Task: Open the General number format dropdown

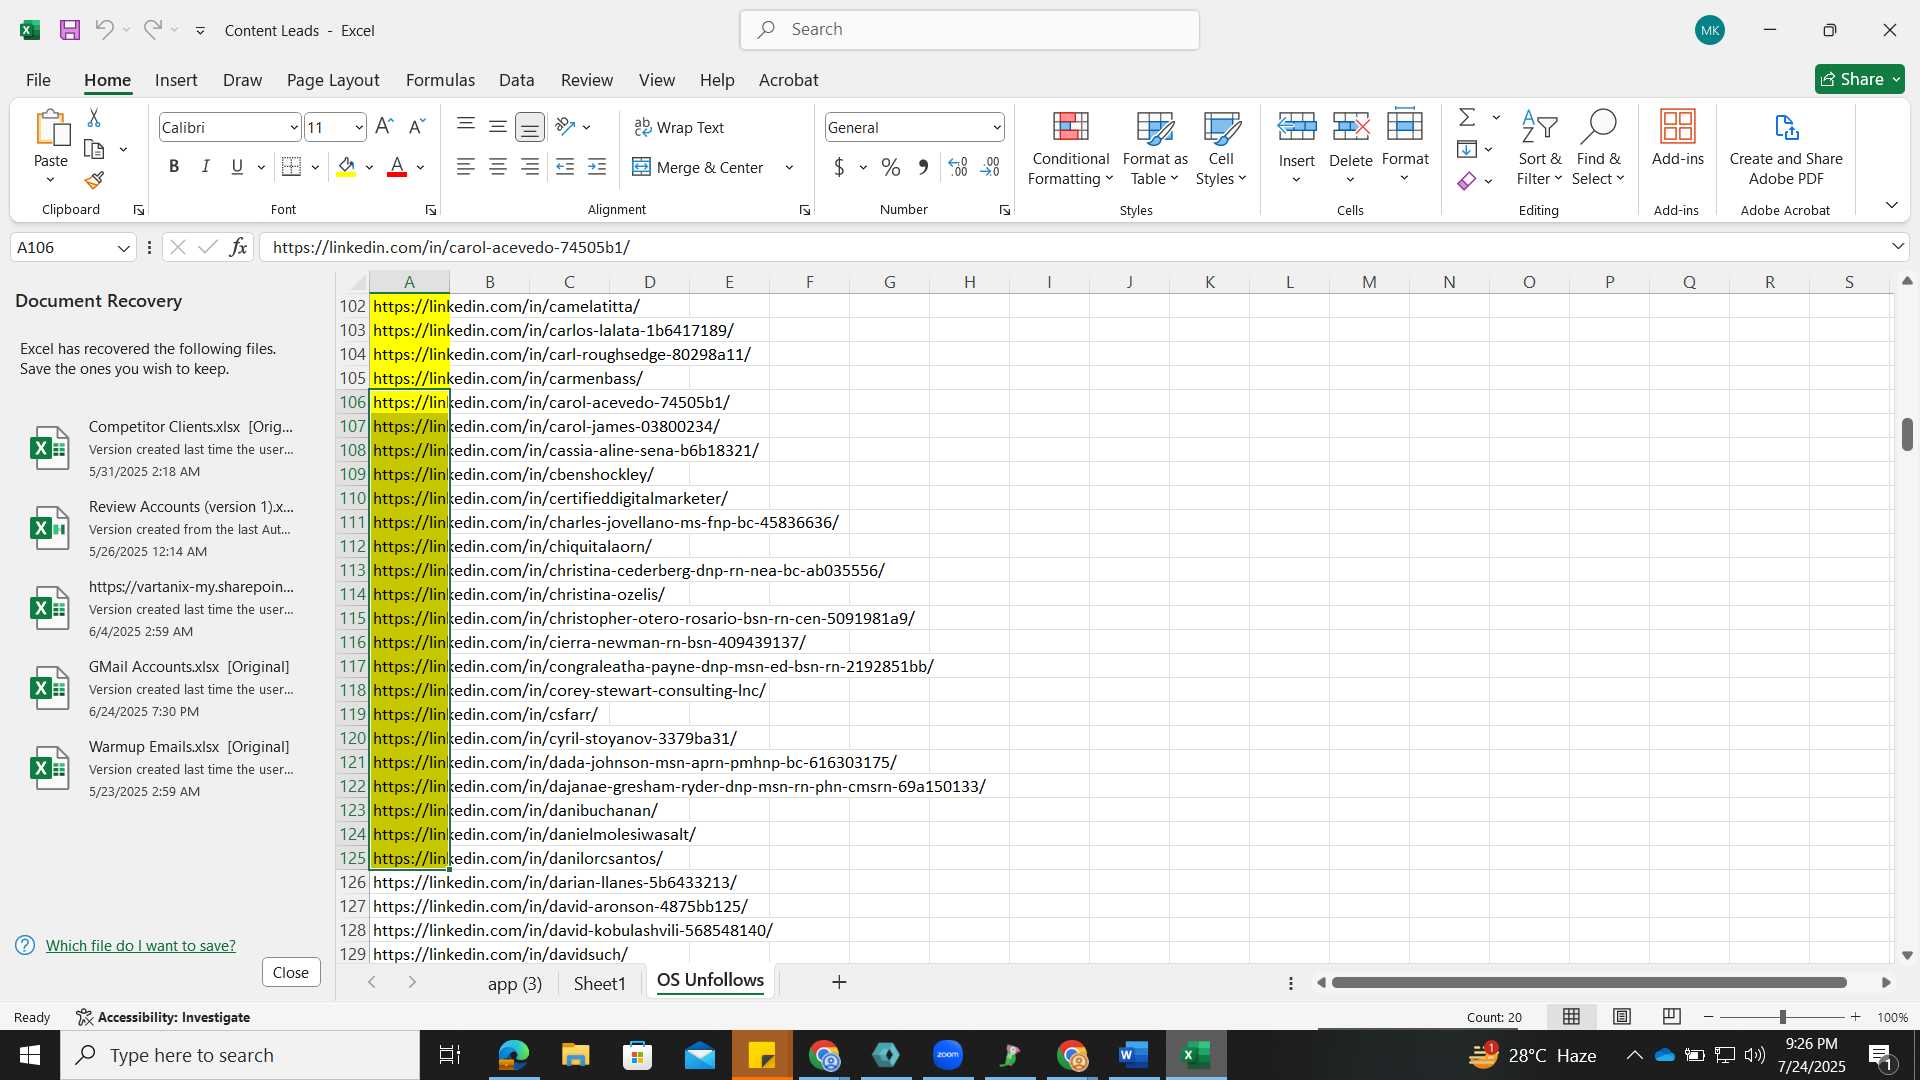Action: click(x=997, y=128)
